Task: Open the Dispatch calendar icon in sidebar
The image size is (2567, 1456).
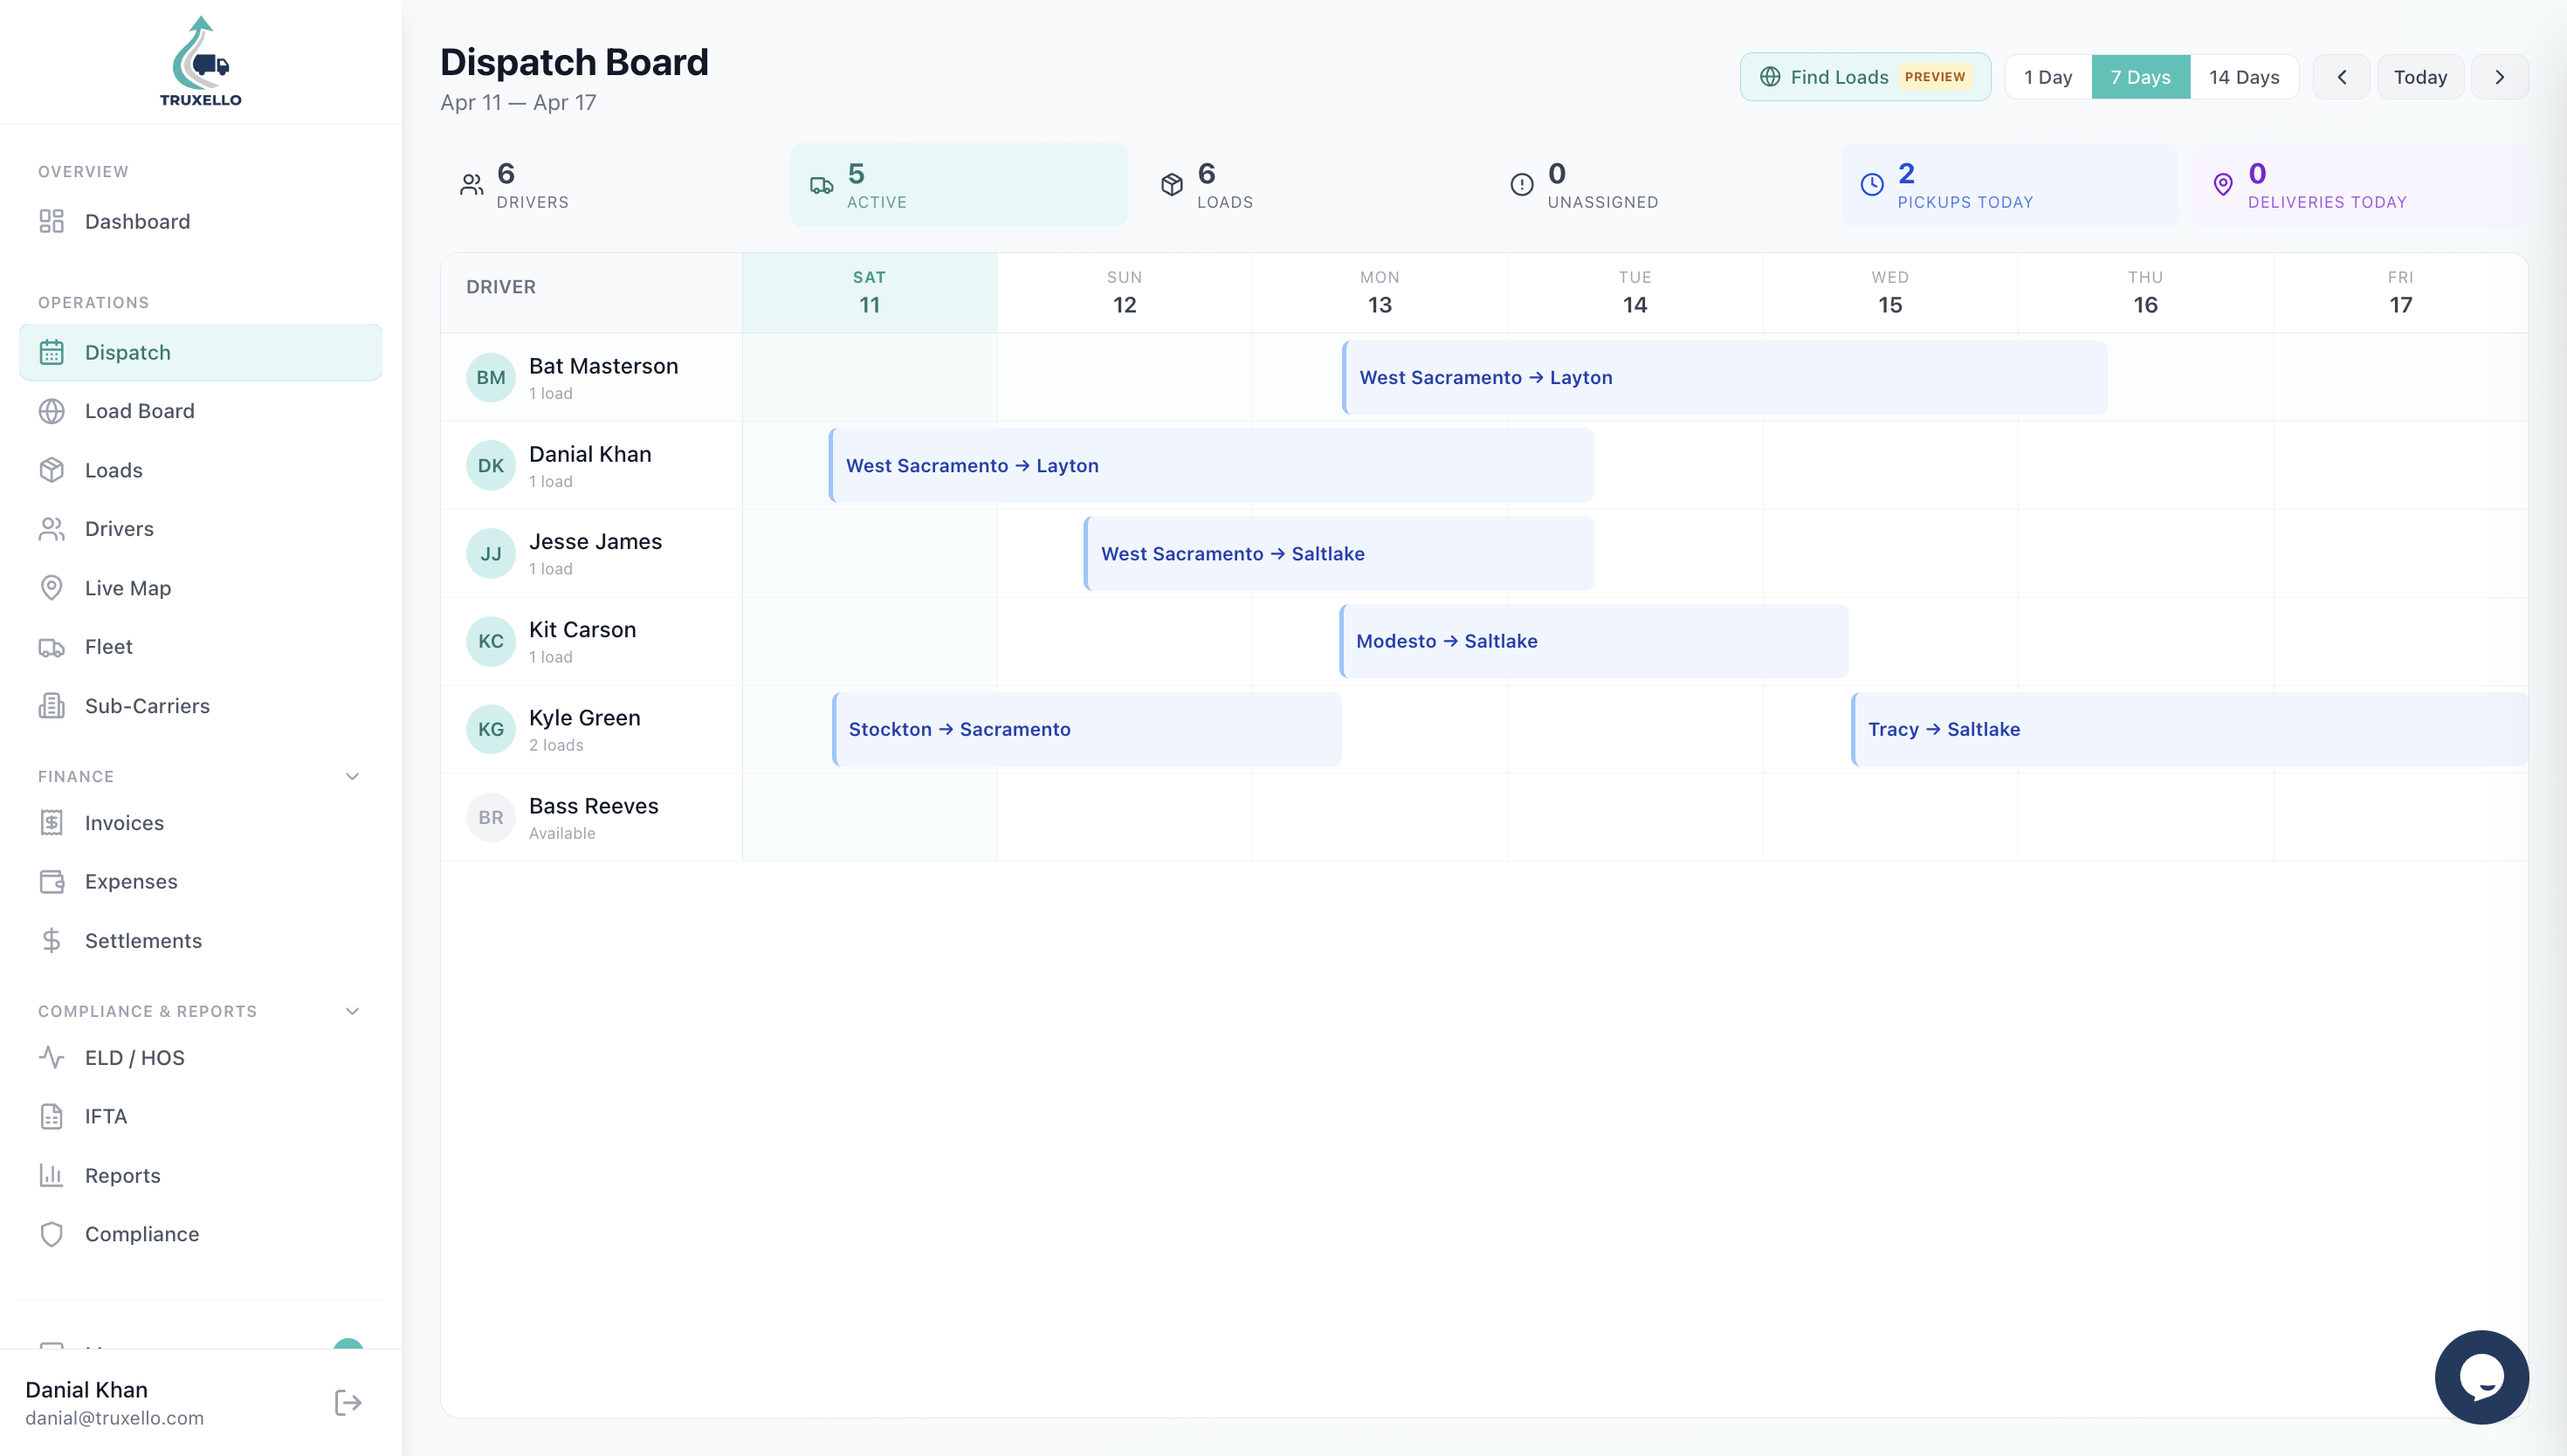Action: [52, 351]
